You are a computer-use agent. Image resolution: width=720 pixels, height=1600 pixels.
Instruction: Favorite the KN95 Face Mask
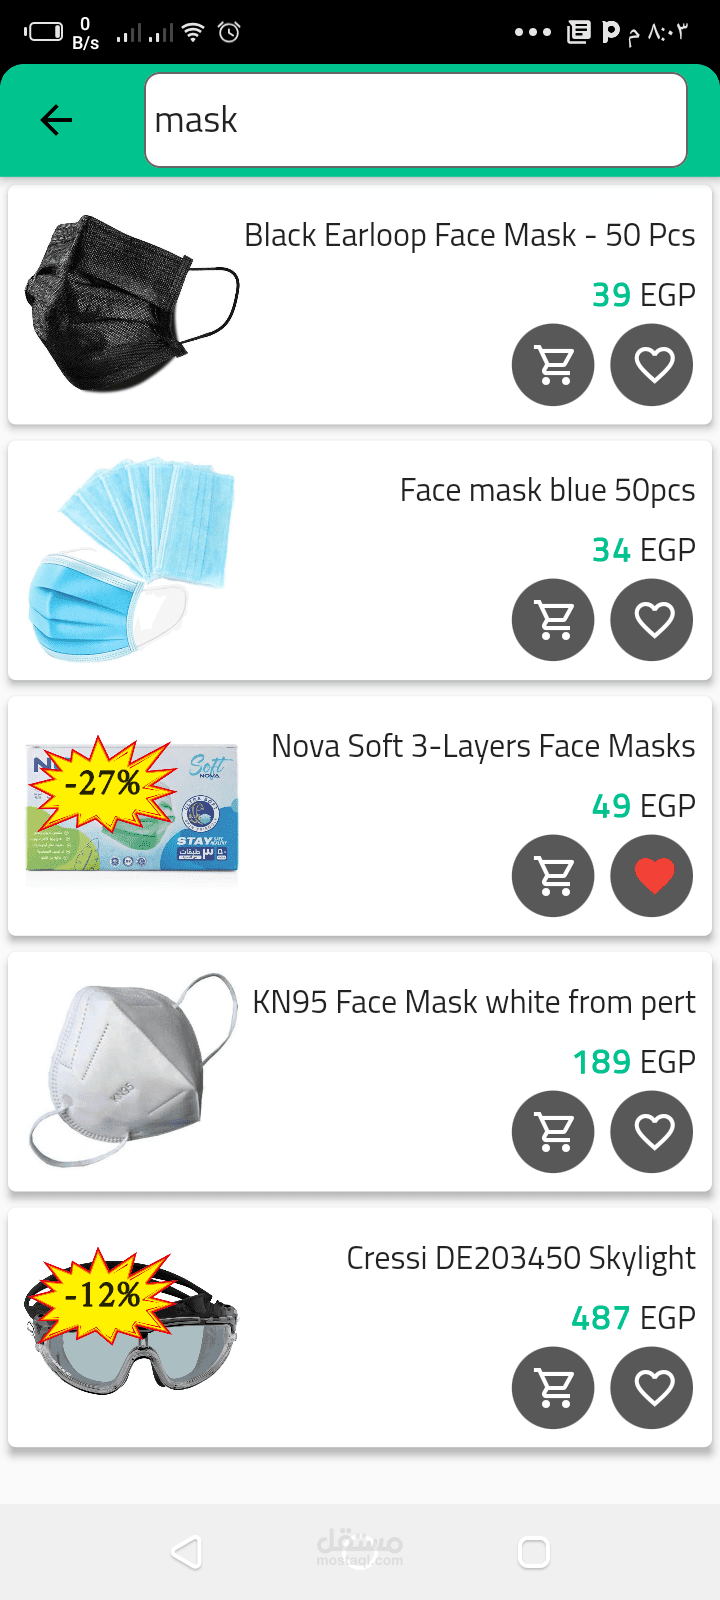click(652, 1132)
